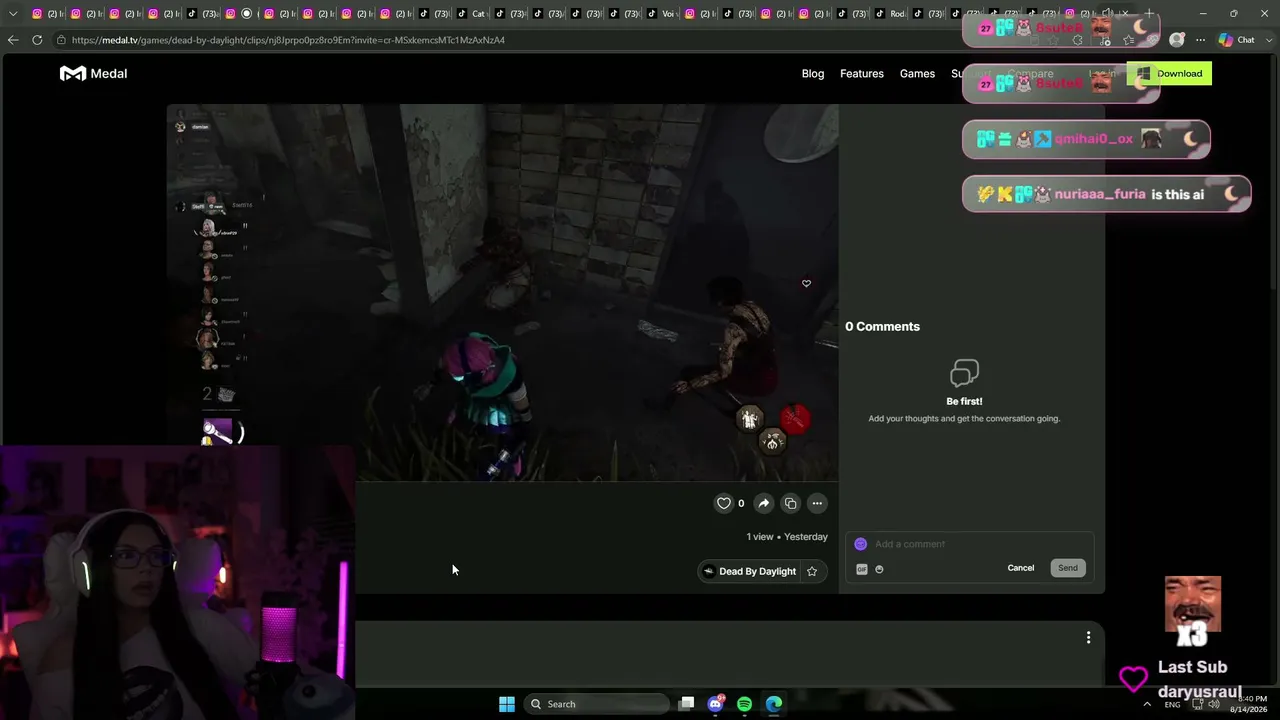Open the Windows Start menu
The height and width of the screenshot is (720, 1280).
coord(507,704)
